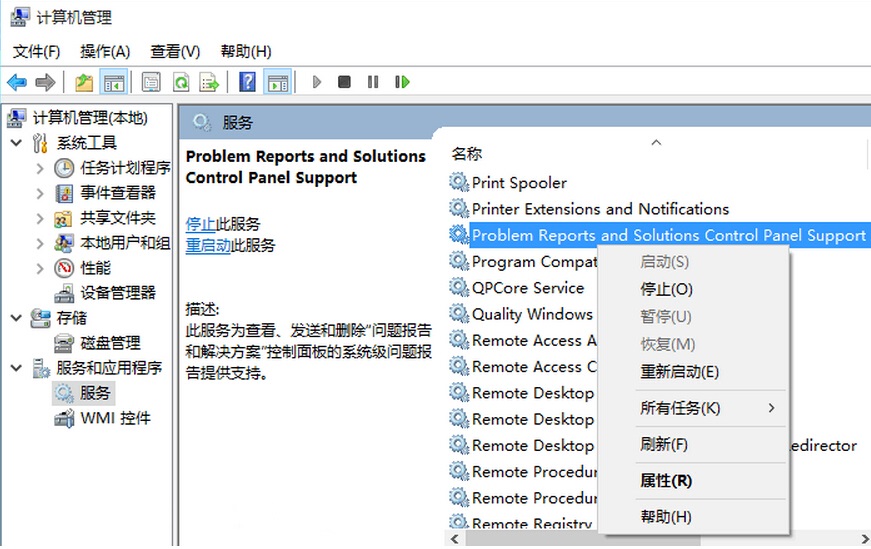
Task: Select the Print Spooler service
Action: coord(519,183)
